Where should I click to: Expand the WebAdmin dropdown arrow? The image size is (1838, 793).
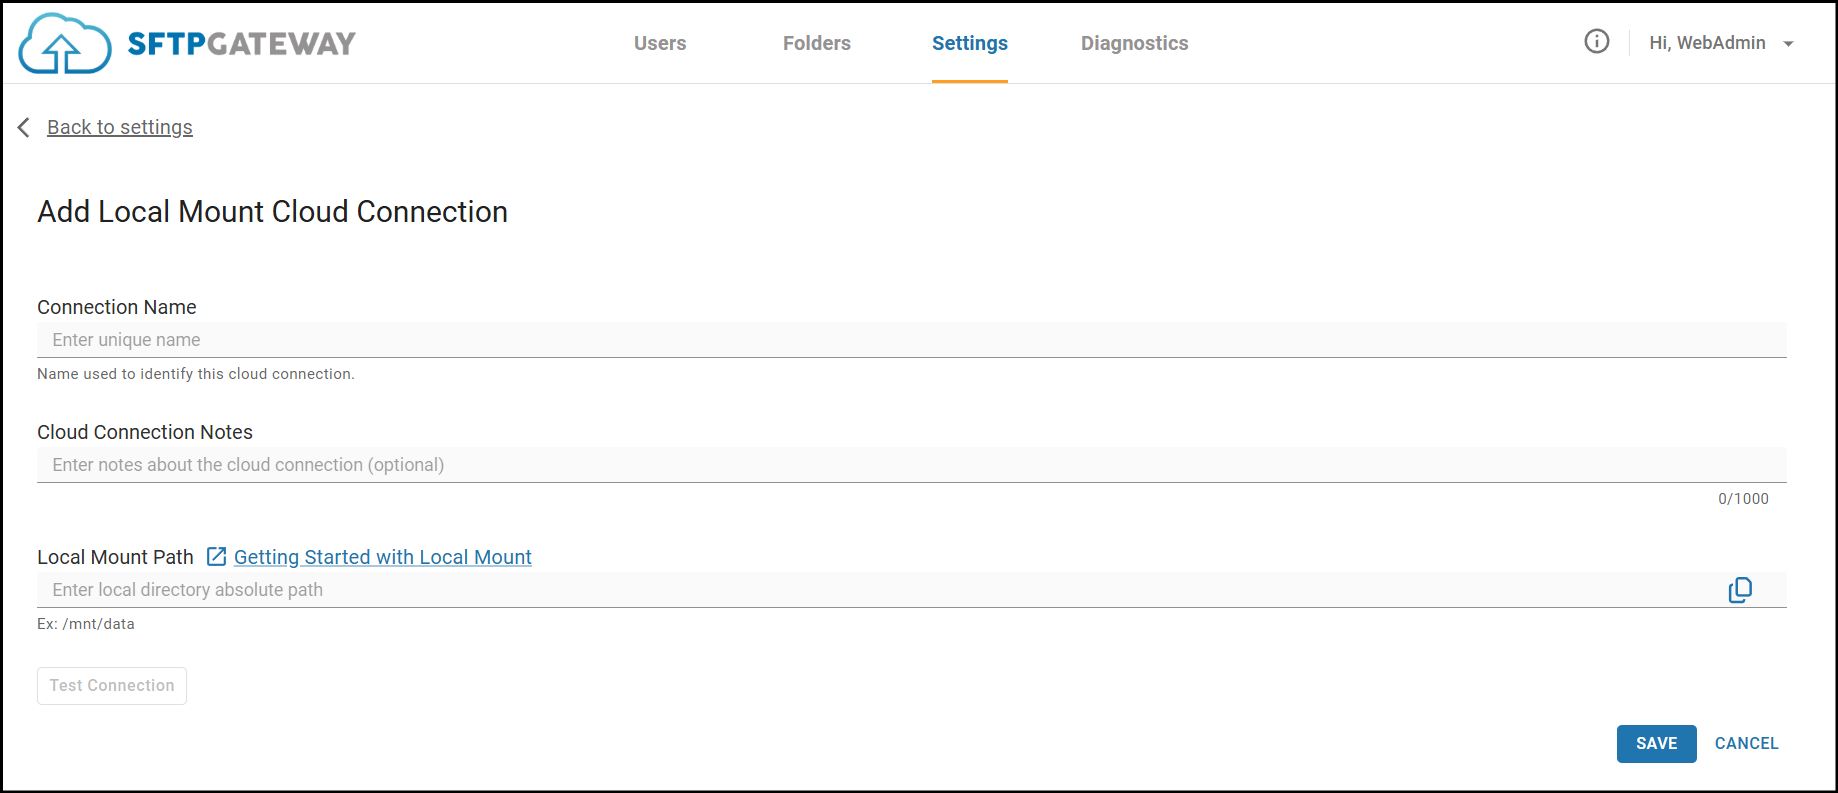[1789, 44]
